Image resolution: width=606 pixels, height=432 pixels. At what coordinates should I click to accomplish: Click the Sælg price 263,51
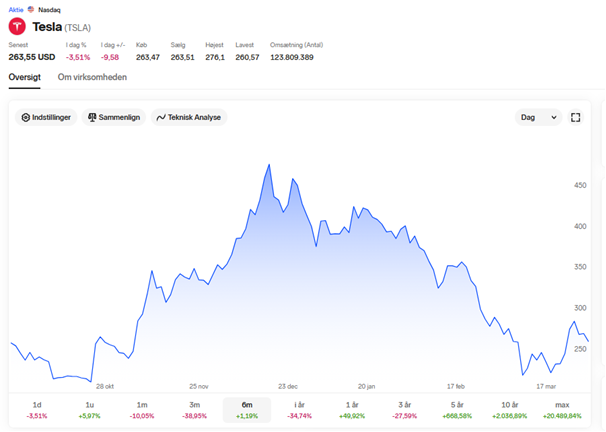click(x=182, y=57)
